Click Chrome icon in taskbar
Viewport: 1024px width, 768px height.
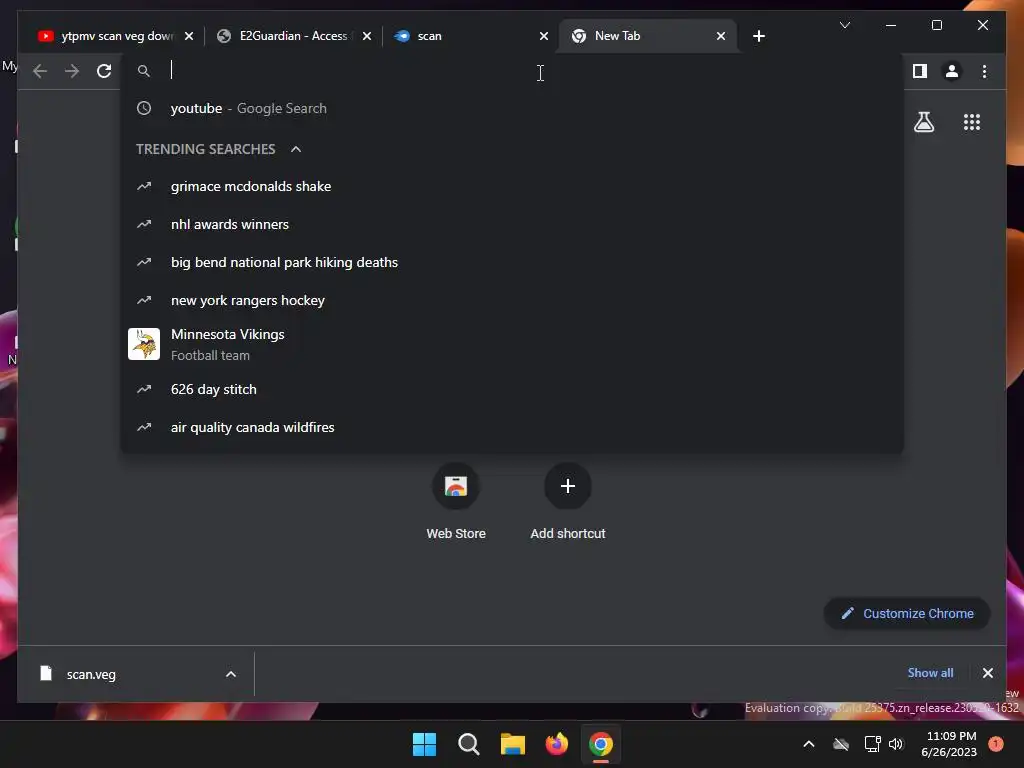601,744
